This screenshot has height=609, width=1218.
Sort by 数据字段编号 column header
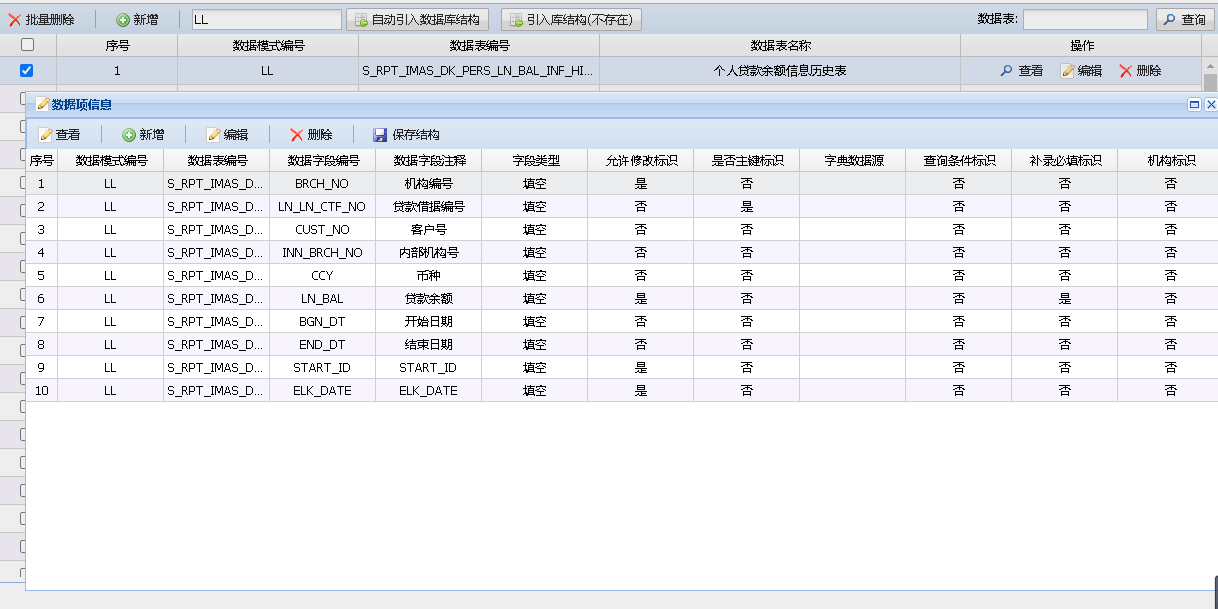pos(322,160)
